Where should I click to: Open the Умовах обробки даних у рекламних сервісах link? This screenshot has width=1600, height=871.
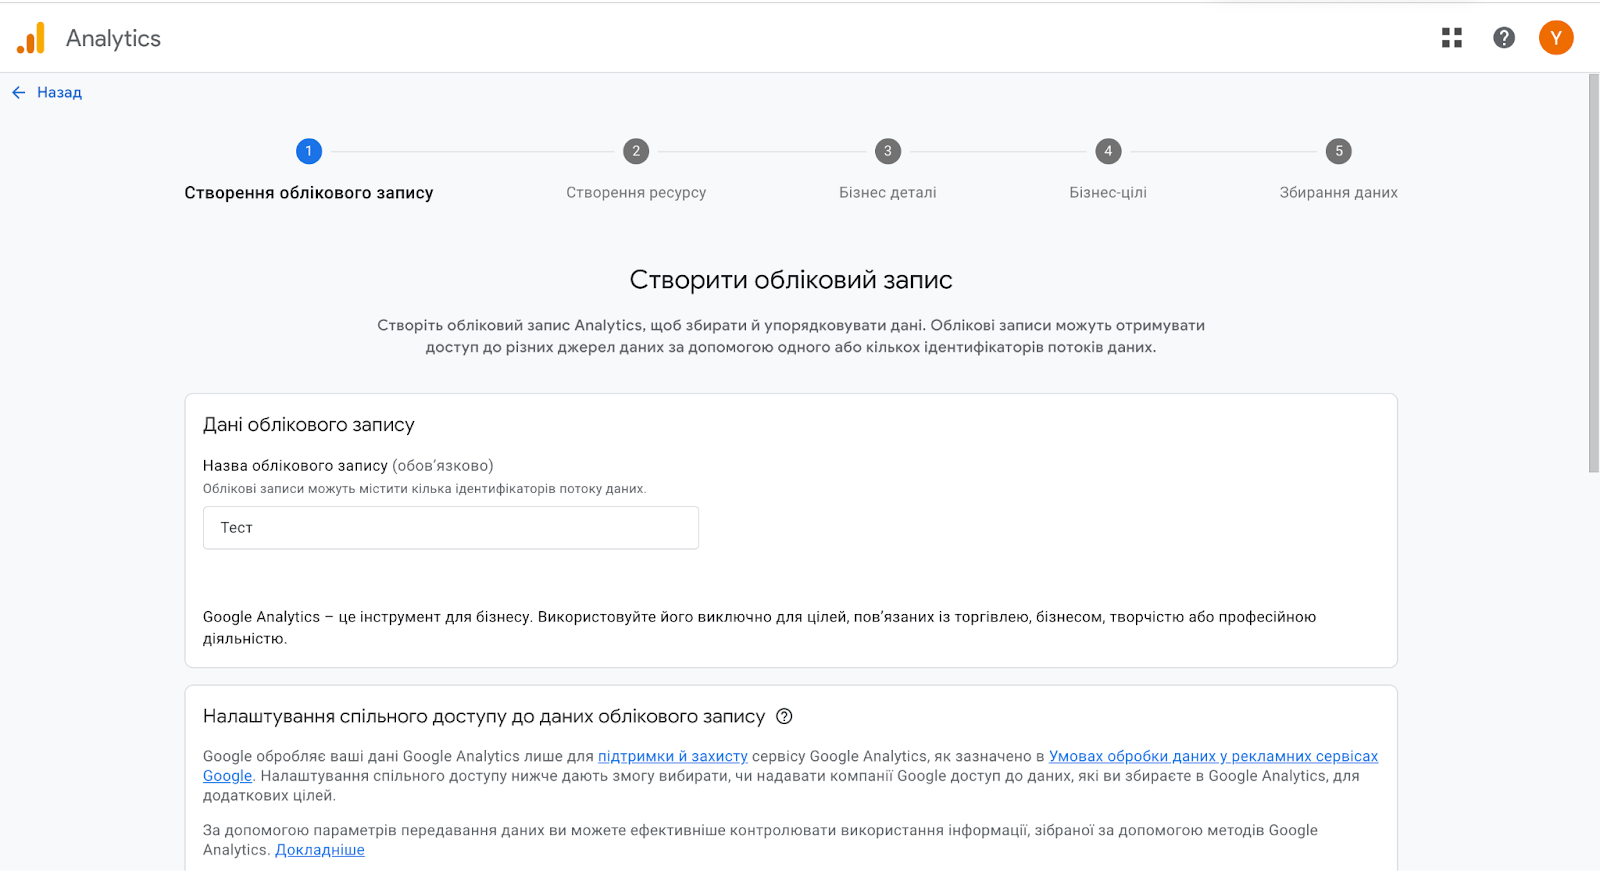point(1213,756)
